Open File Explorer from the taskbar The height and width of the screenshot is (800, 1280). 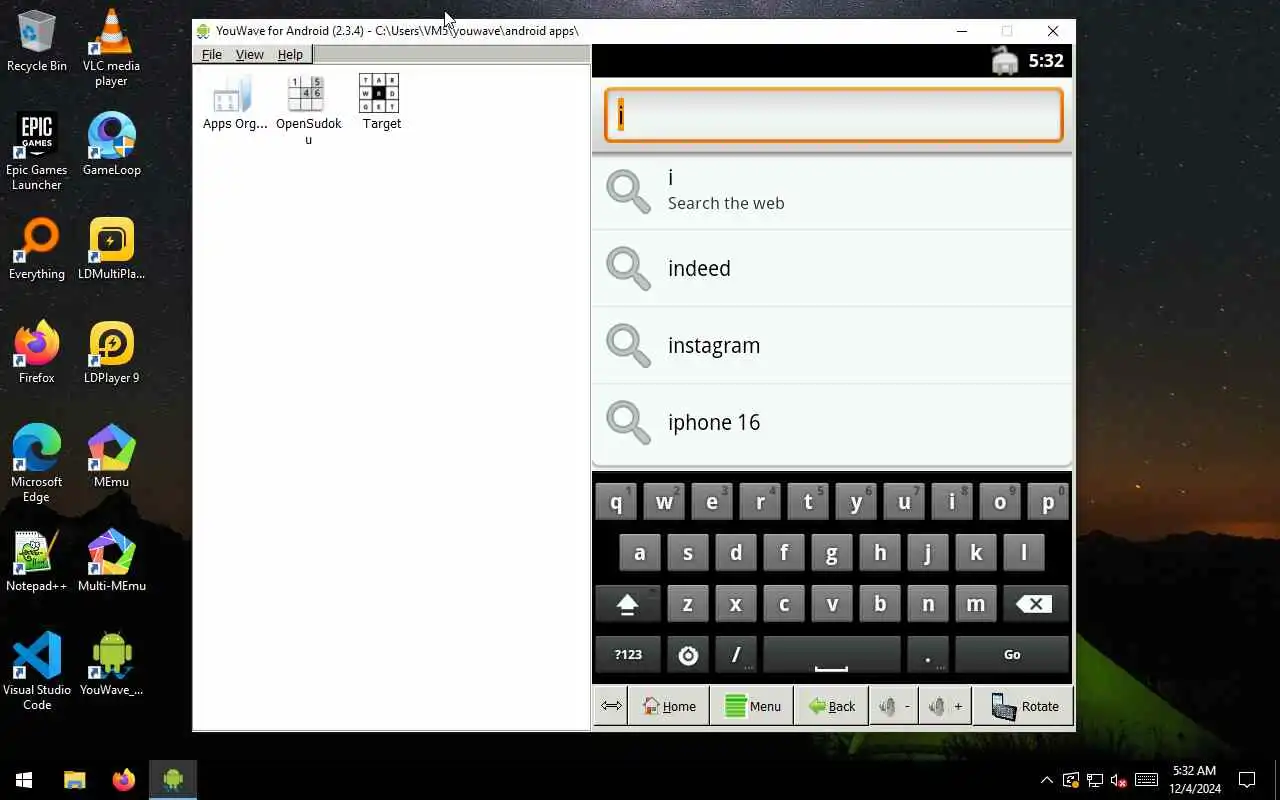(x=75, y=780)
